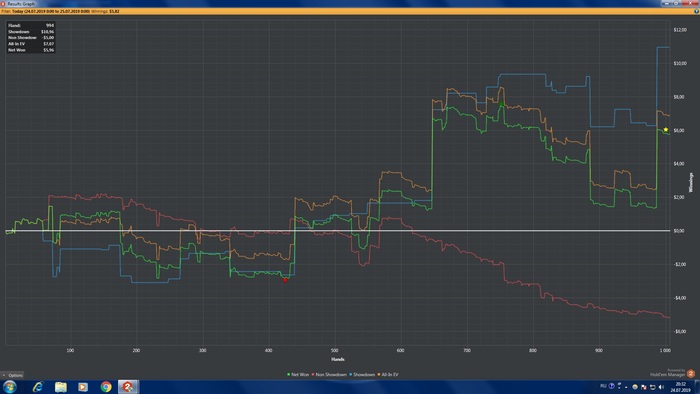Select Hold'em Manager 2 taskbar button

point(129,387)
